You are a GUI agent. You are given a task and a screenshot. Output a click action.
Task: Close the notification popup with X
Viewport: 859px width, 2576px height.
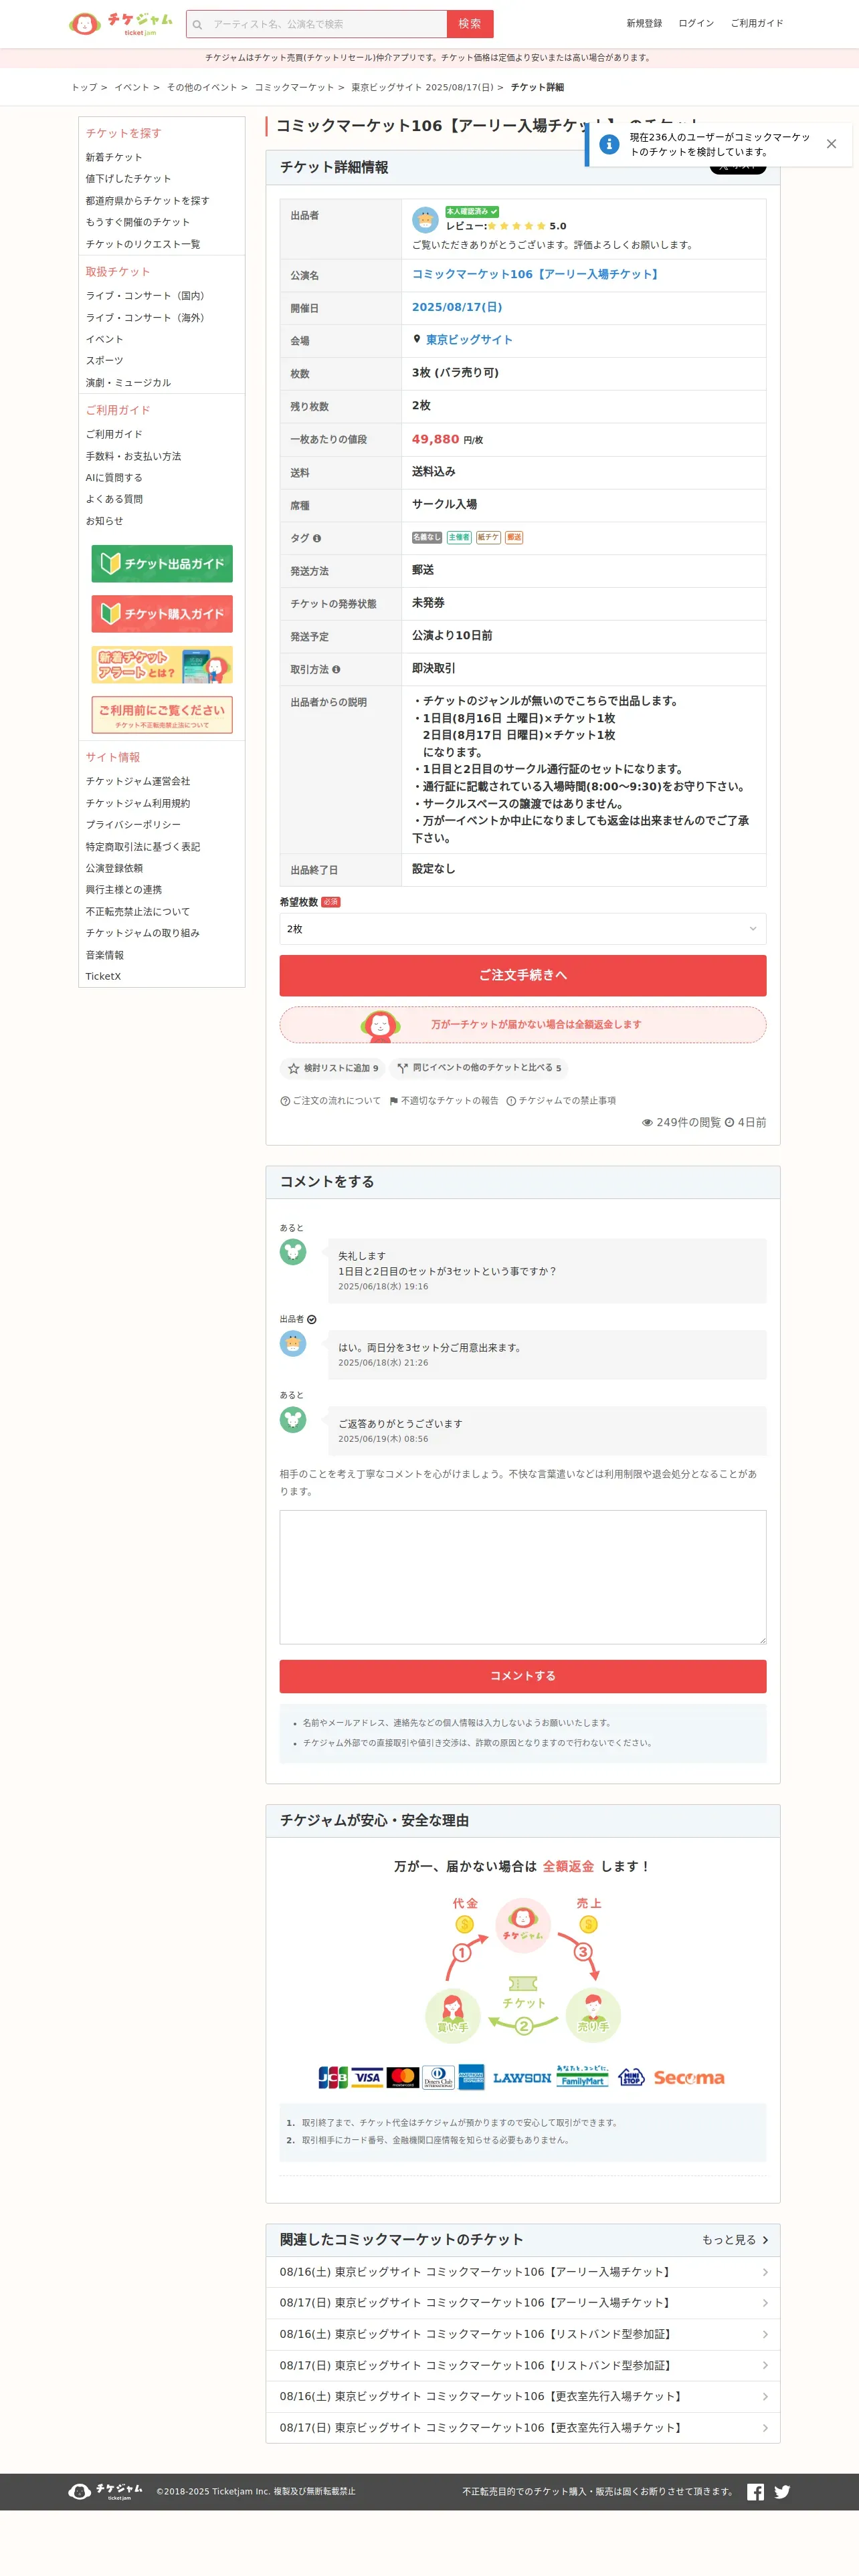click(831, 144)
